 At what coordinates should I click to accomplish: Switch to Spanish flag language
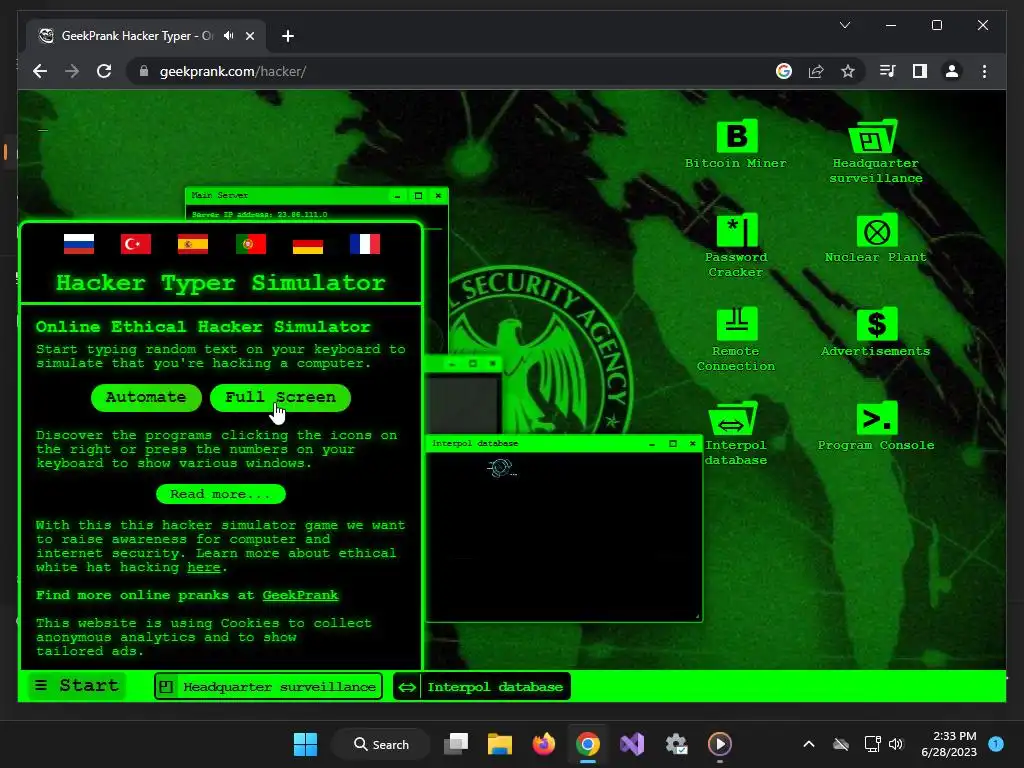click(x=193, y=244)
